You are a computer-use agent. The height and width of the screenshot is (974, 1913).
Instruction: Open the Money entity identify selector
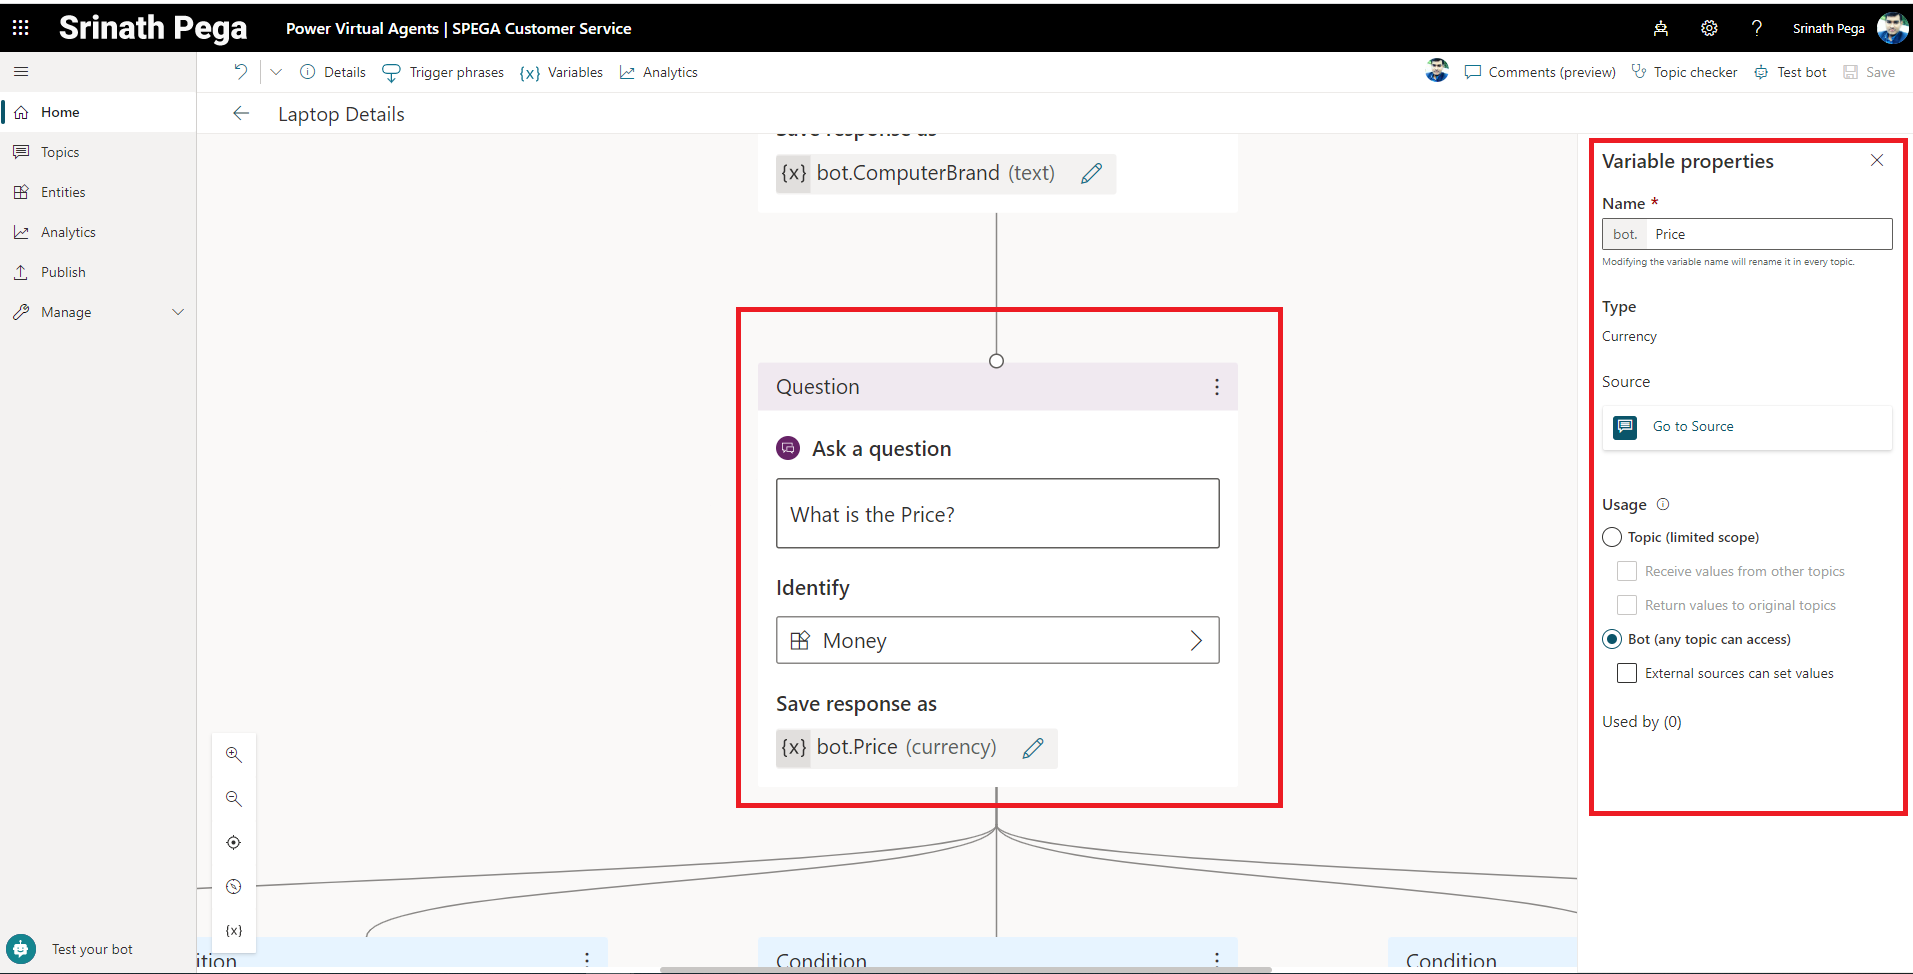tap(997, 641)
